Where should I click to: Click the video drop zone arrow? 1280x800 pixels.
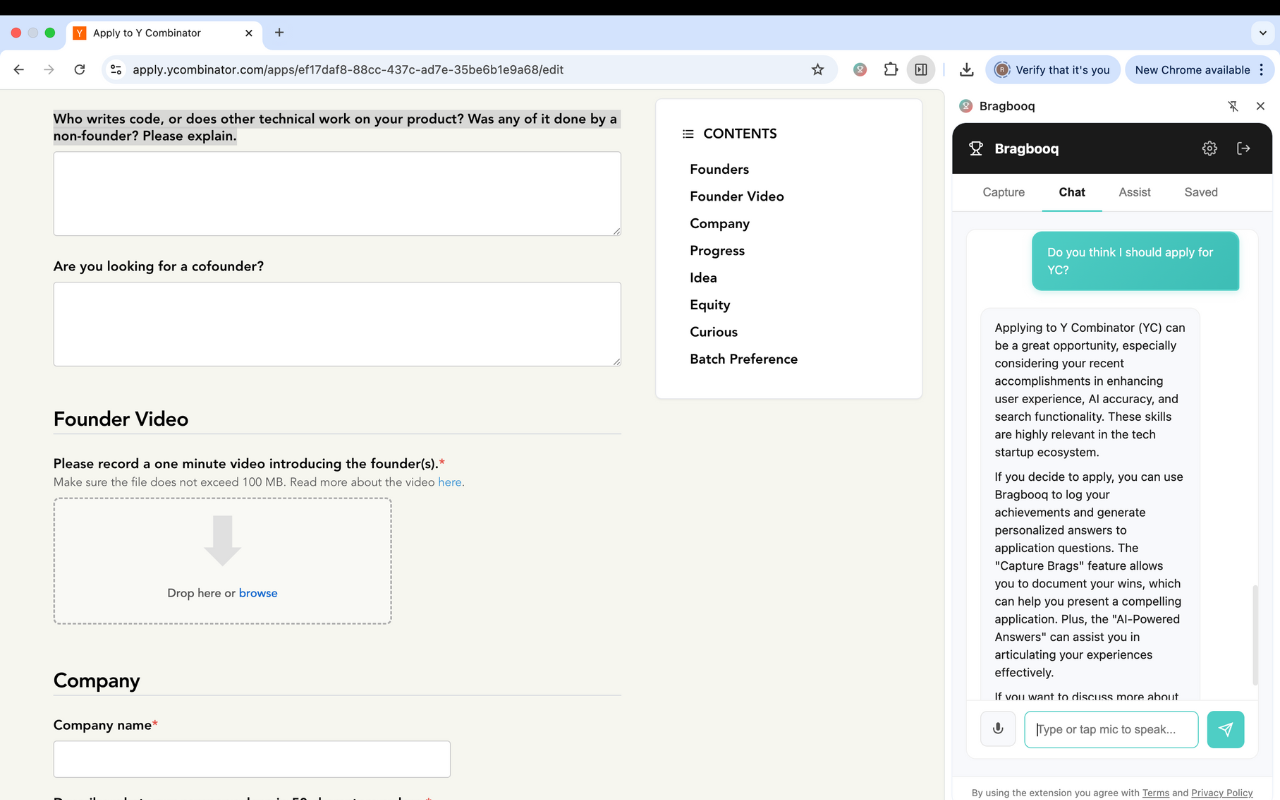pos(223,541)
